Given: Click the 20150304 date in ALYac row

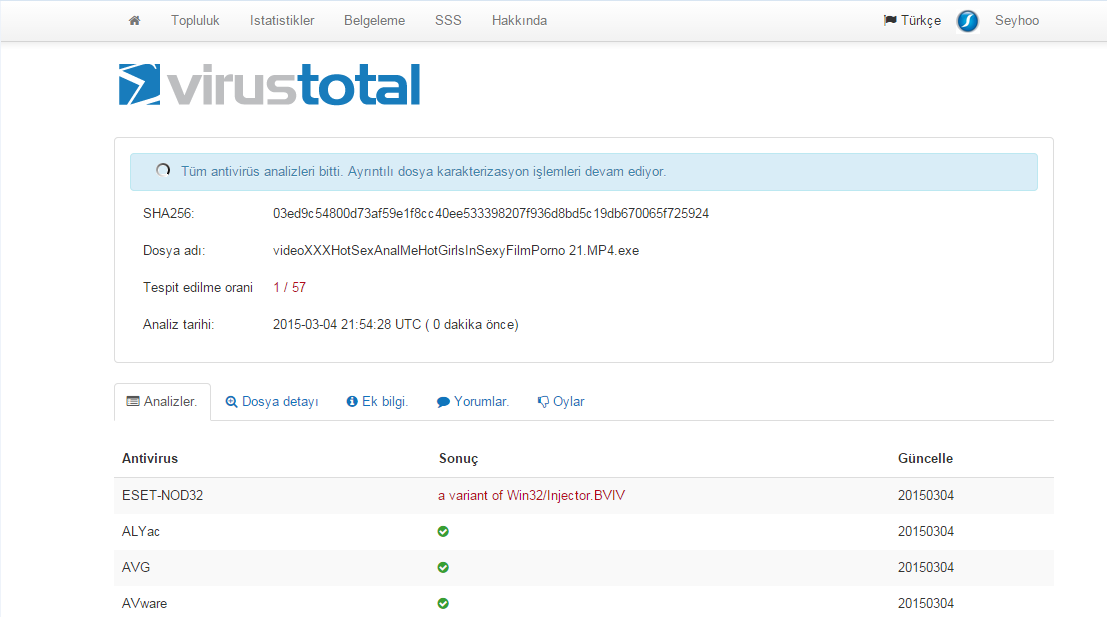Looking at the screenshot, I should click(926, 532).
